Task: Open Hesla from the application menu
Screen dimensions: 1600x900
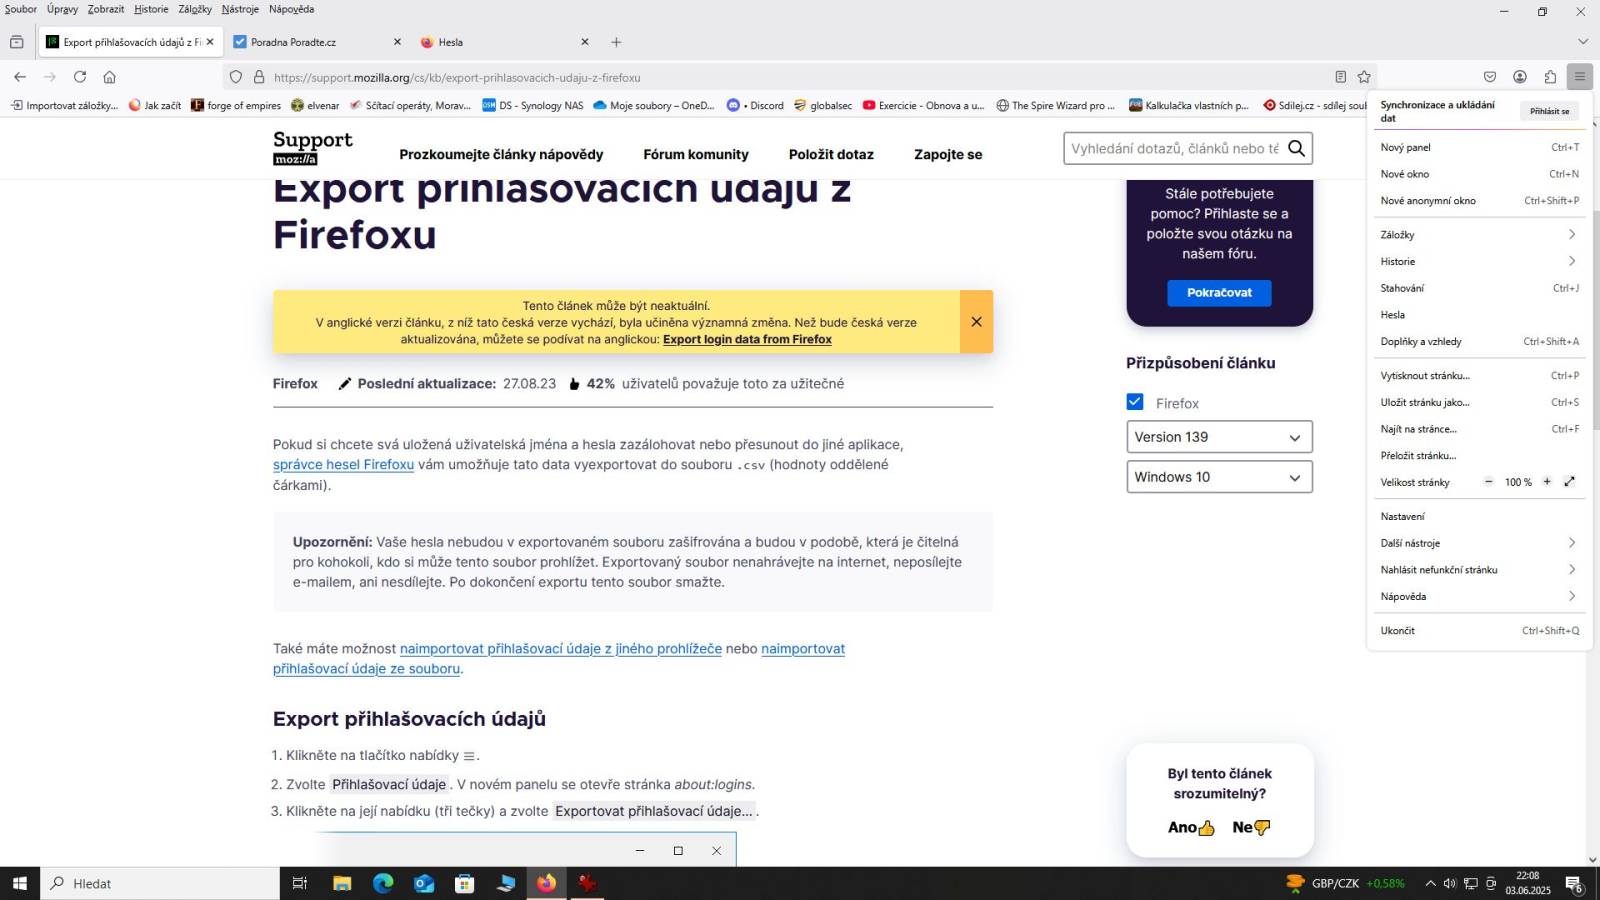Action: pos(1479,315)
